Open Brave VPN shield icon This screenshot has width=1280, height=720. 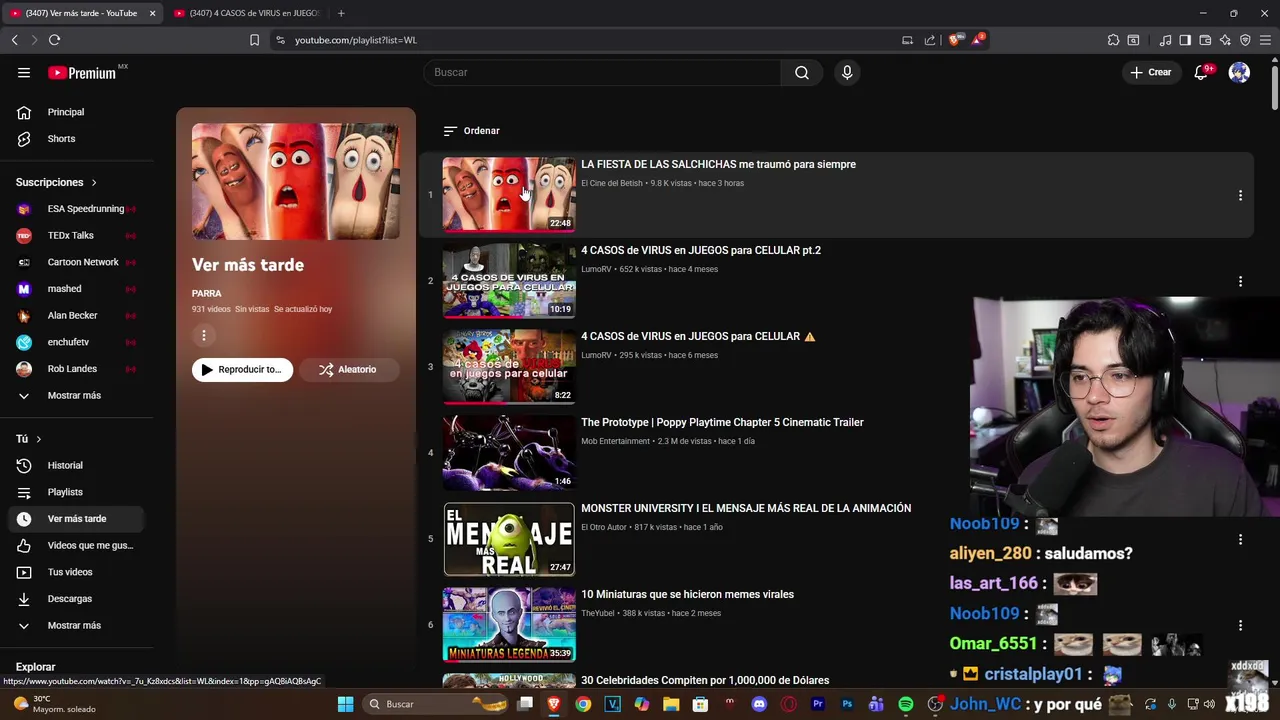tap(1245, 40)
